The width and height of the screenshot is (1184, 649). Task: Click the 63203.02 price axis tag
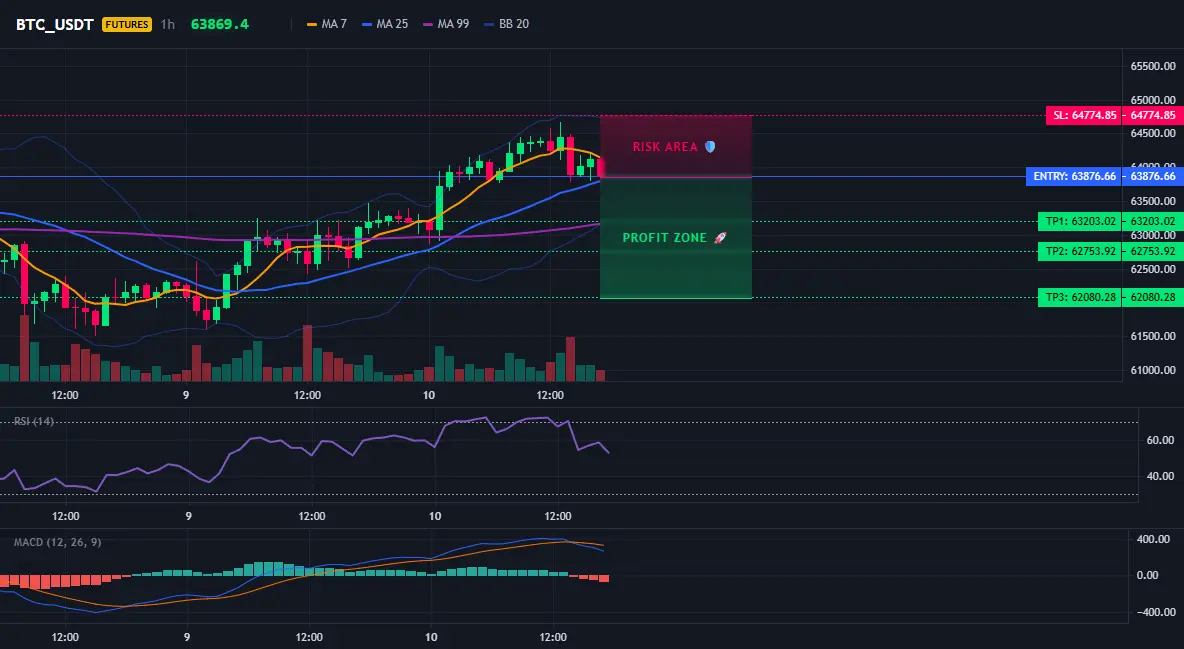pyautogui.click(x=1153, y=221)
